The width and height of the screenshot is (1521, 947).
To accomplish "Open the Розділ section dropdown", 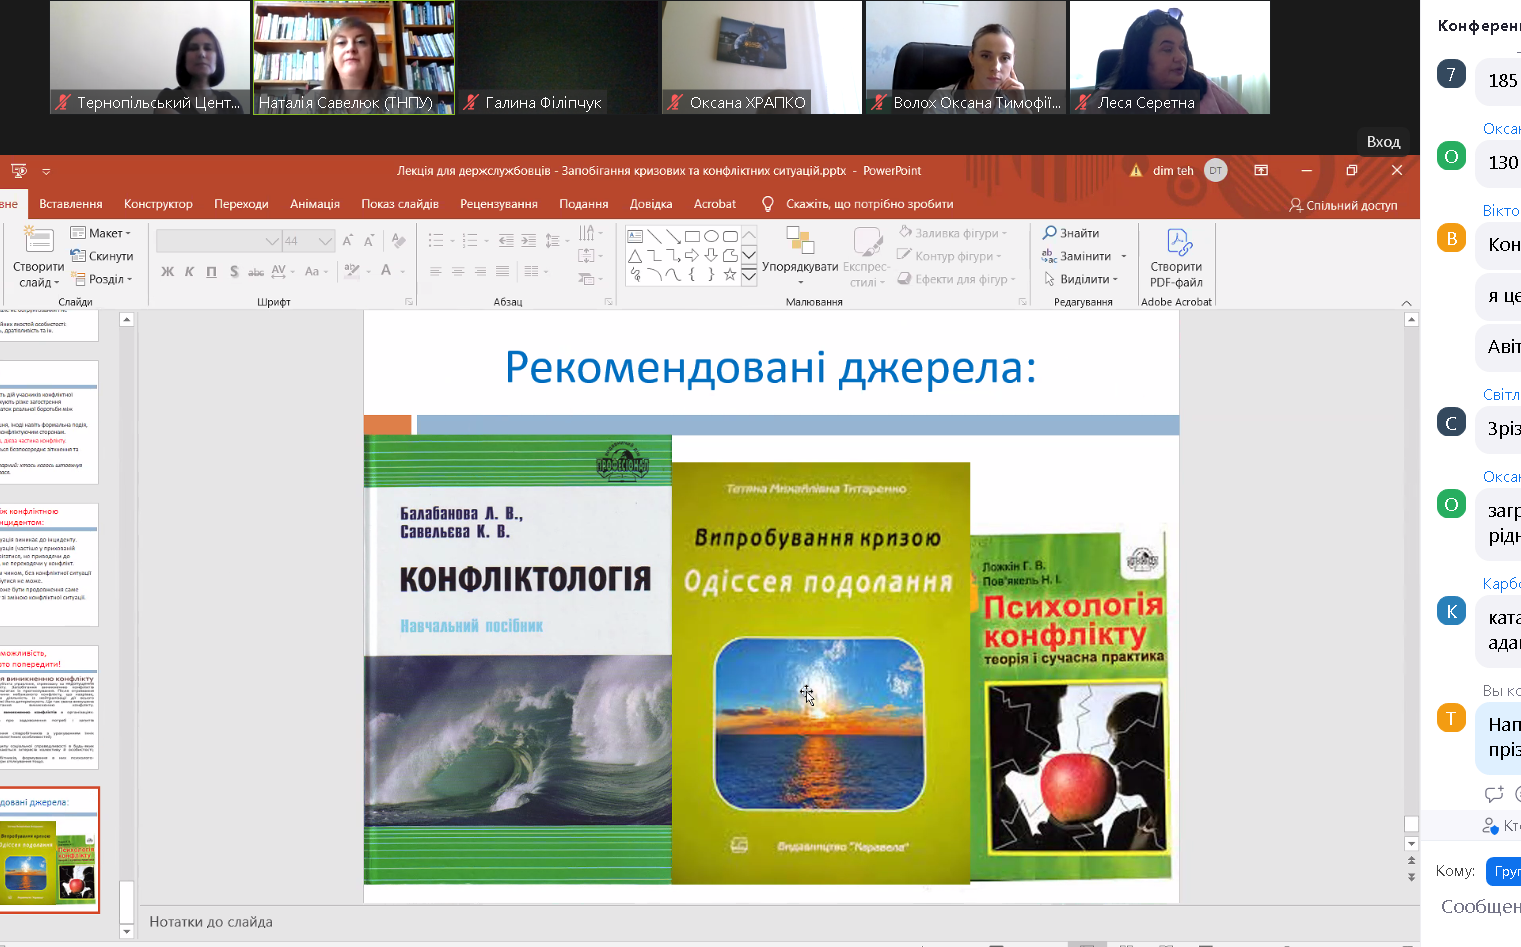I will [x=101, y=279].
